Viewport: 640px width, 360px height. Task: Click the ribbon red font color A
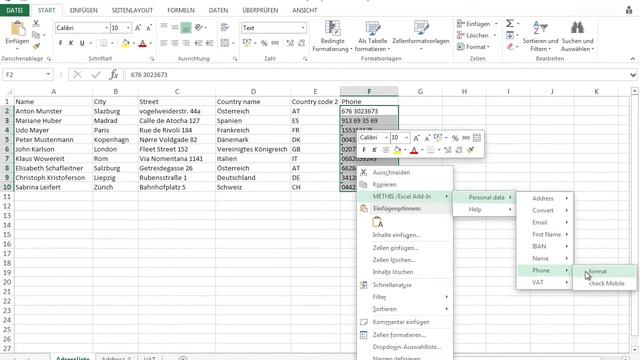[x=142, y=43]
